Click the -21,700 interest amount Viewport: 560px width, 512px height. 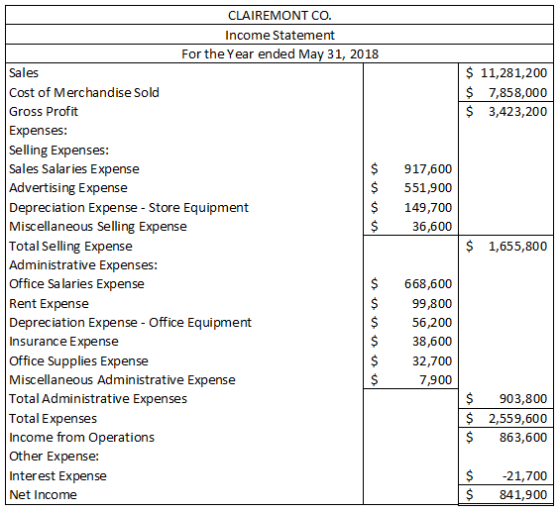pos(525,476)
